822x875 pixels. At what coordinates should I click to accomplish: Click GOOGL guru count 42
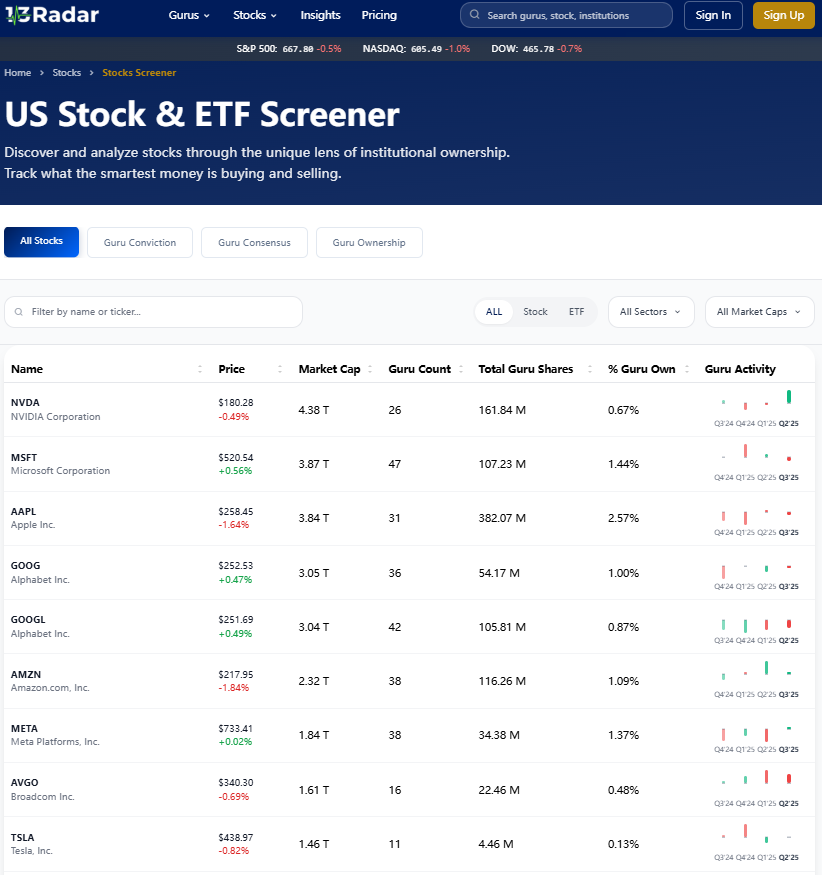click(x=395, y=627)
